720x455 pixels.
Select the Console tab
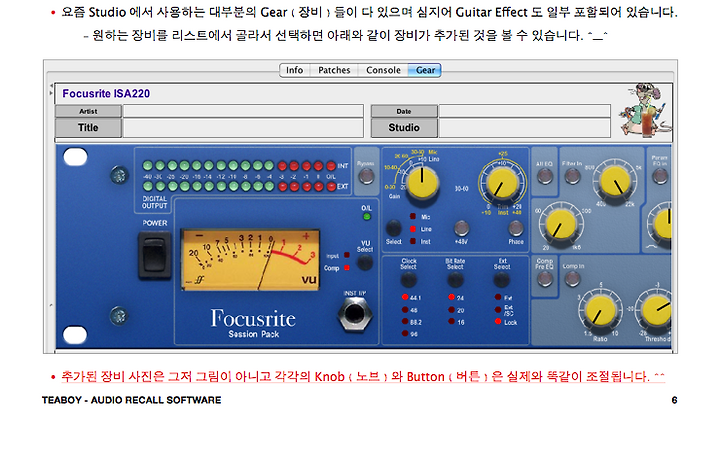[x=383, y=70]
